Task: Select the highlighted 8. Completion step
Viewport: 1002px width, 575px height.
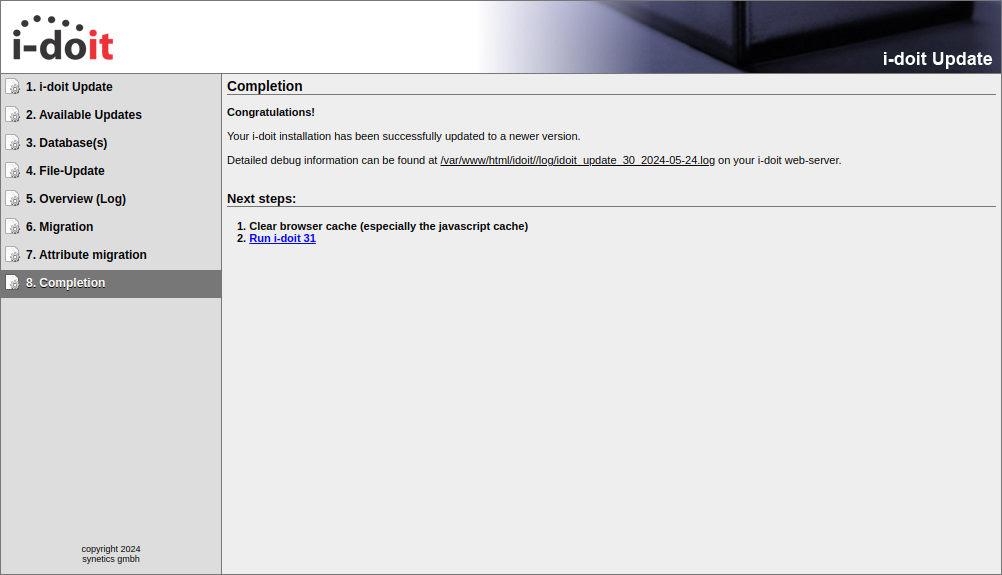Action: pos(111,284)
